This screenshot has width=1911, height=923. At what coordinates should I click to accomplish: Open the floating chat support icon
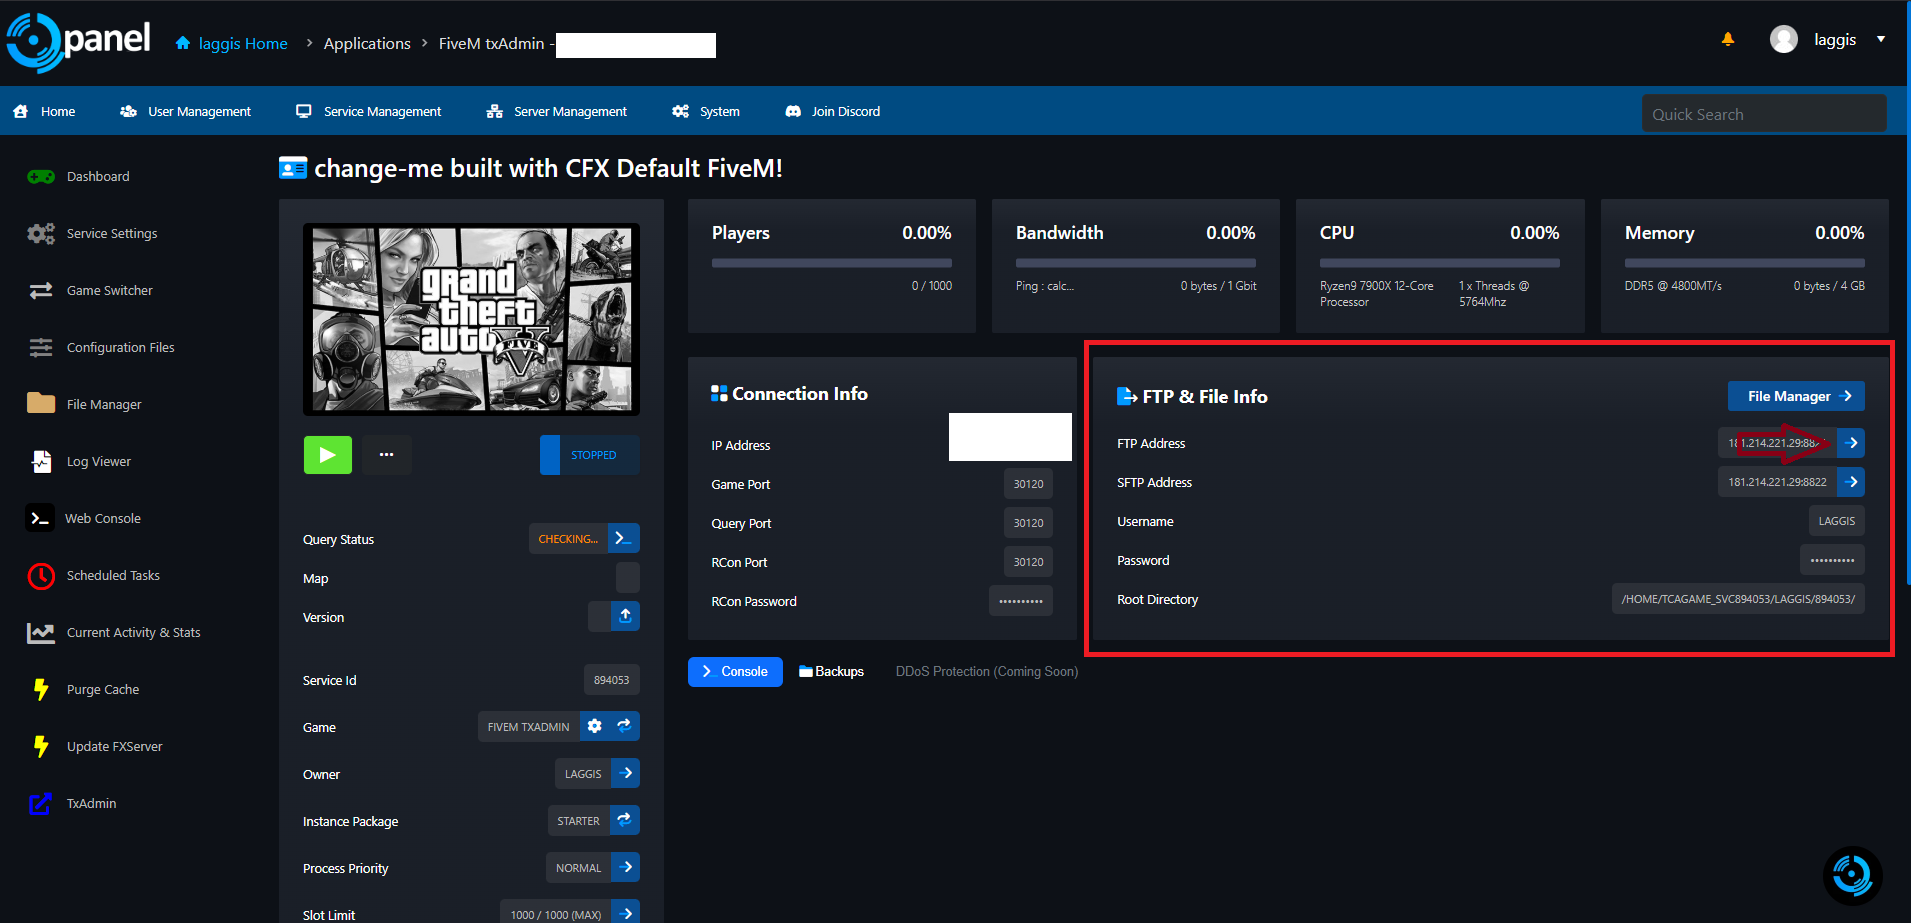pyautogui.click(x=1852, y=875)
